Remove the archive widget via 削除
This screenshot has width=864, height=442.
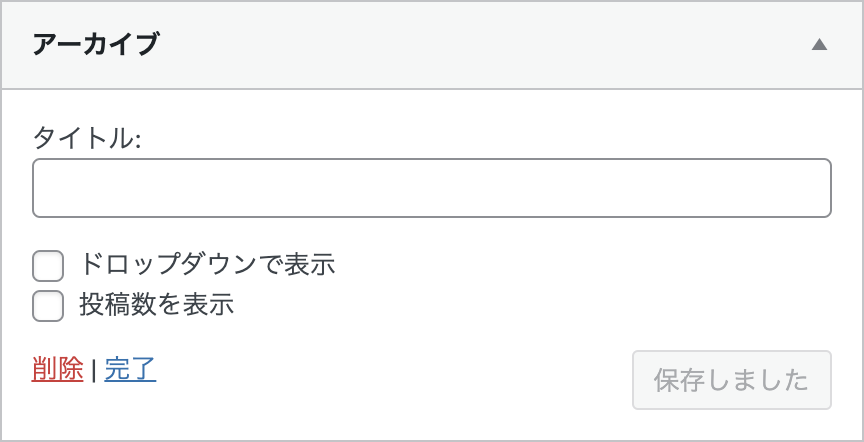pos(58,369)
